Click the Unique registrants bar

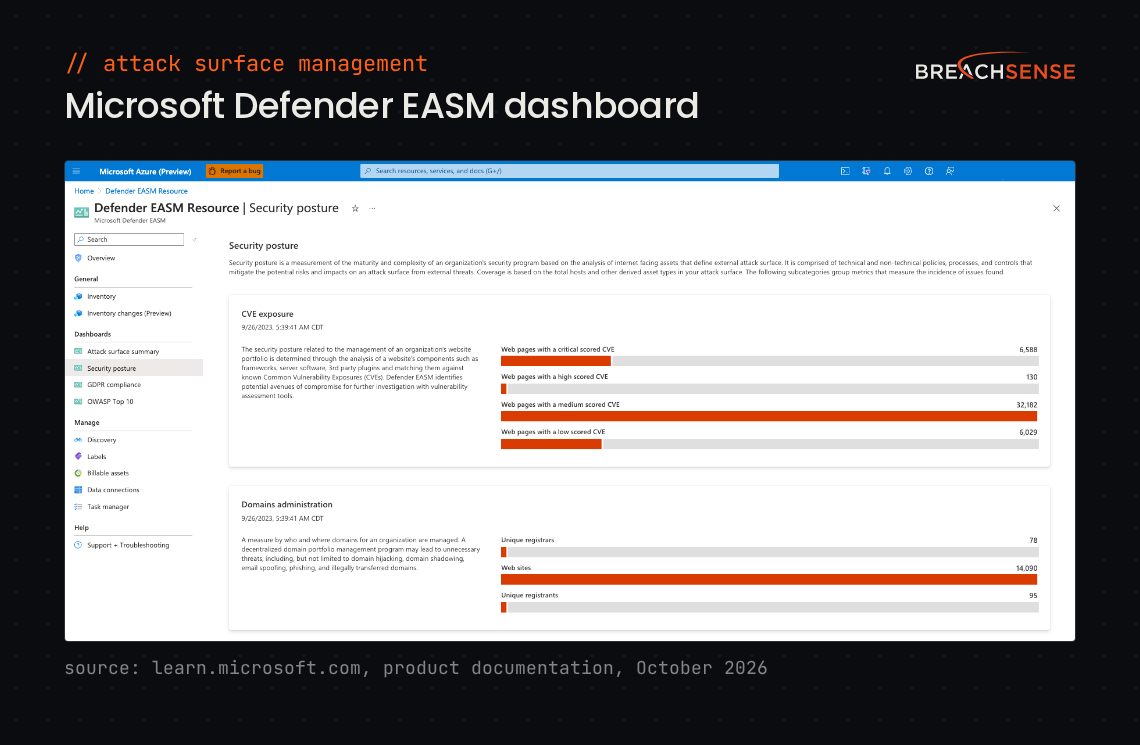769,607
